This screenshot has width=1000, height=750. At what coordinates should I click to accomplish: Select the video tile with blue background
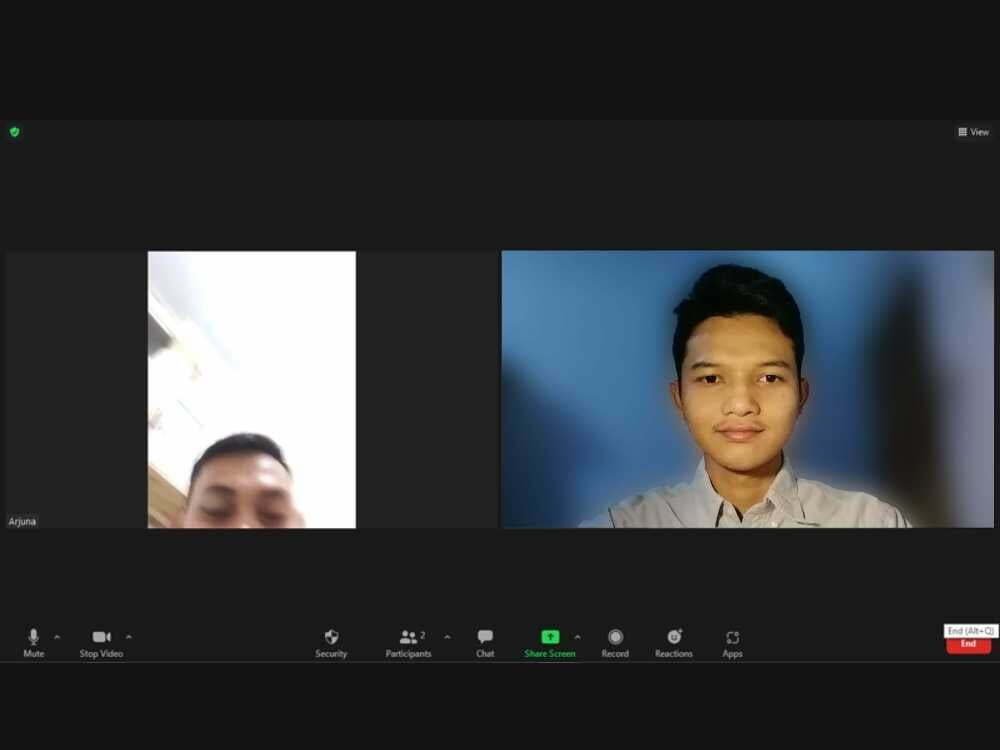pyautogui.click(x=747, y=389)
